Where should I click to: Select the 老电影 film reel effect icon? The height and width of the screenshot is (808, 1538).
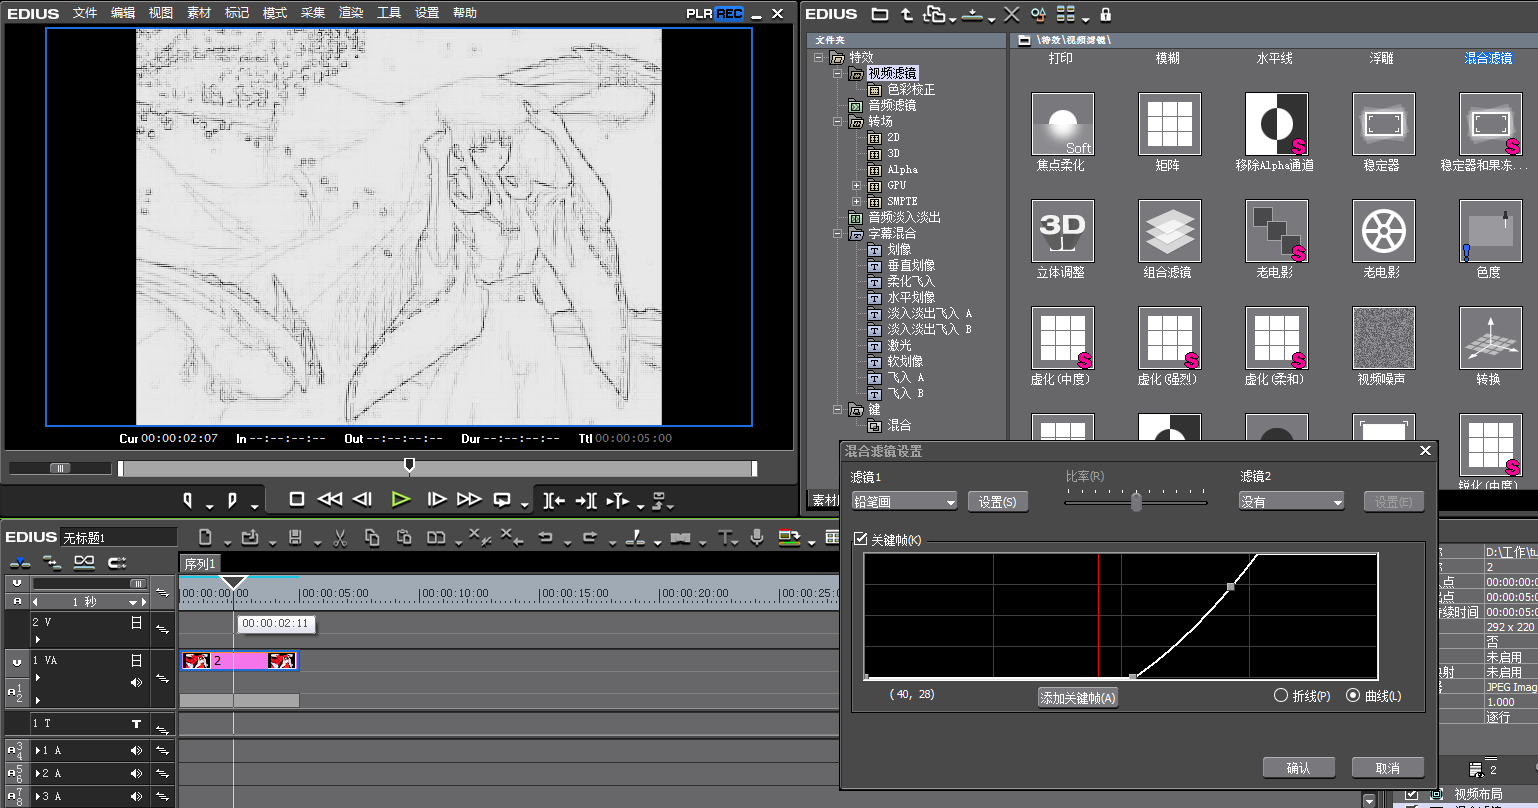1382,231
